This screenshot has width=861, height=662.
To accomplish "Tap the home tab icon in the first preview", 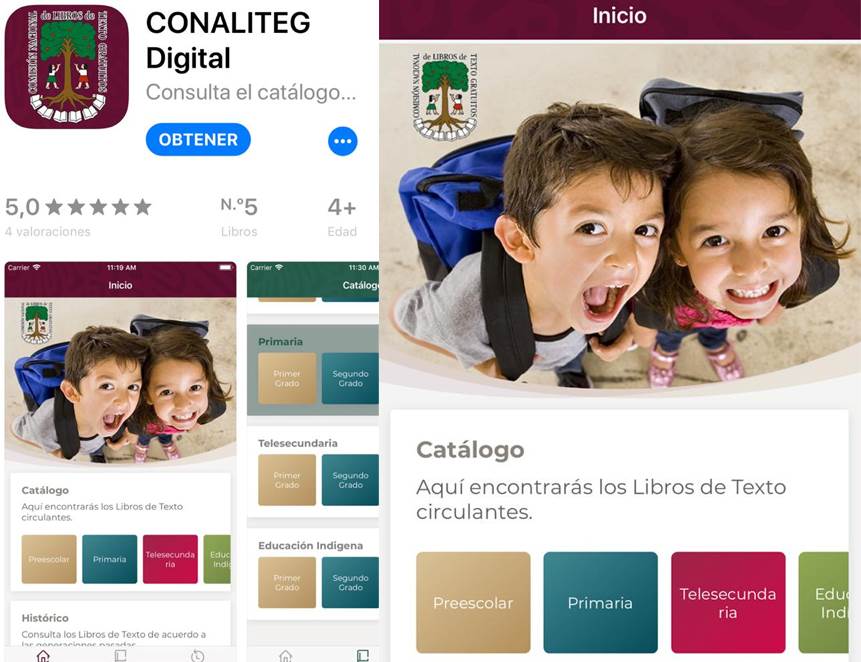I will (43, 655).
